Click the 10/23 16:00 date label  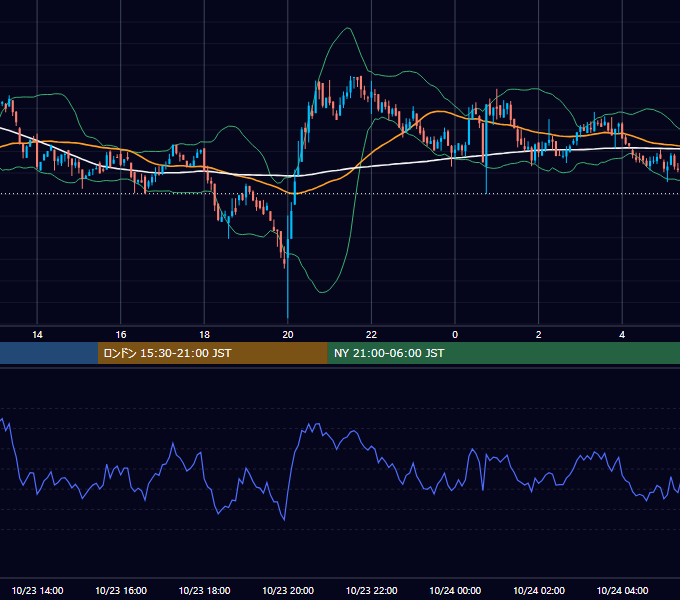click(x=121, y=590)
